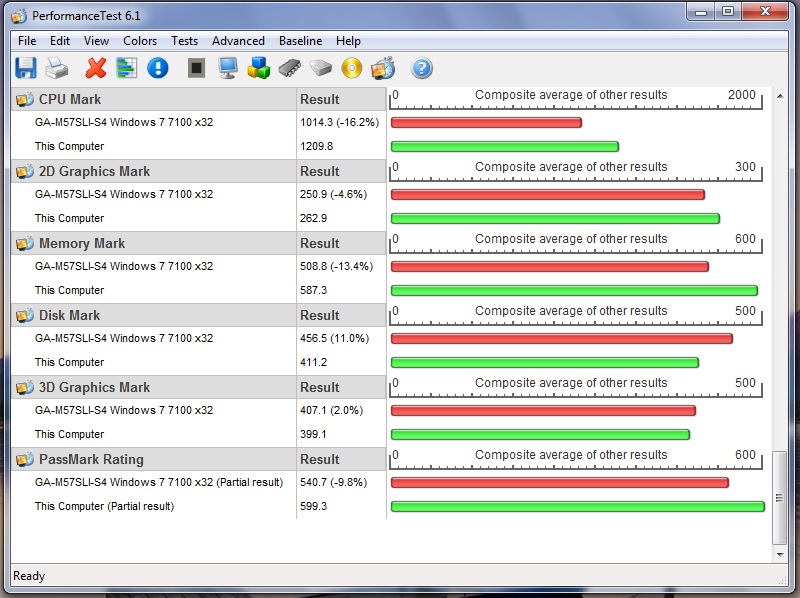This screenshot has width=800, height=598.
Task: Click the red Disk Mark baseline bar
Action: tap(562, 338)
